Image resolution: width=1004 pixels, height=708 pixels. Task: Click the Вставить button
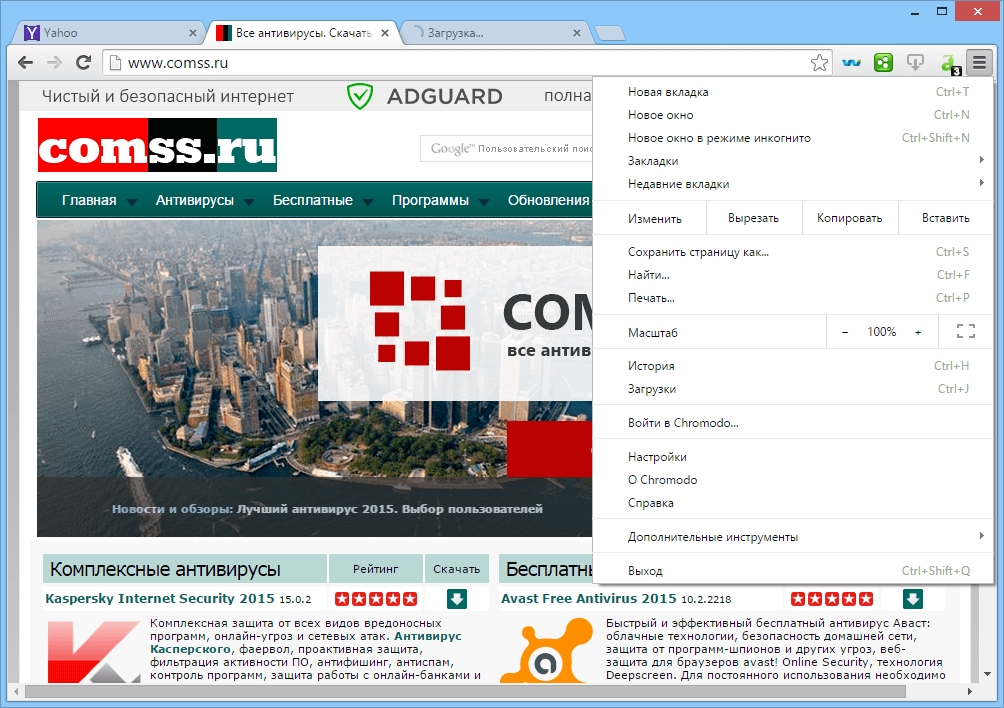[946, 218]
